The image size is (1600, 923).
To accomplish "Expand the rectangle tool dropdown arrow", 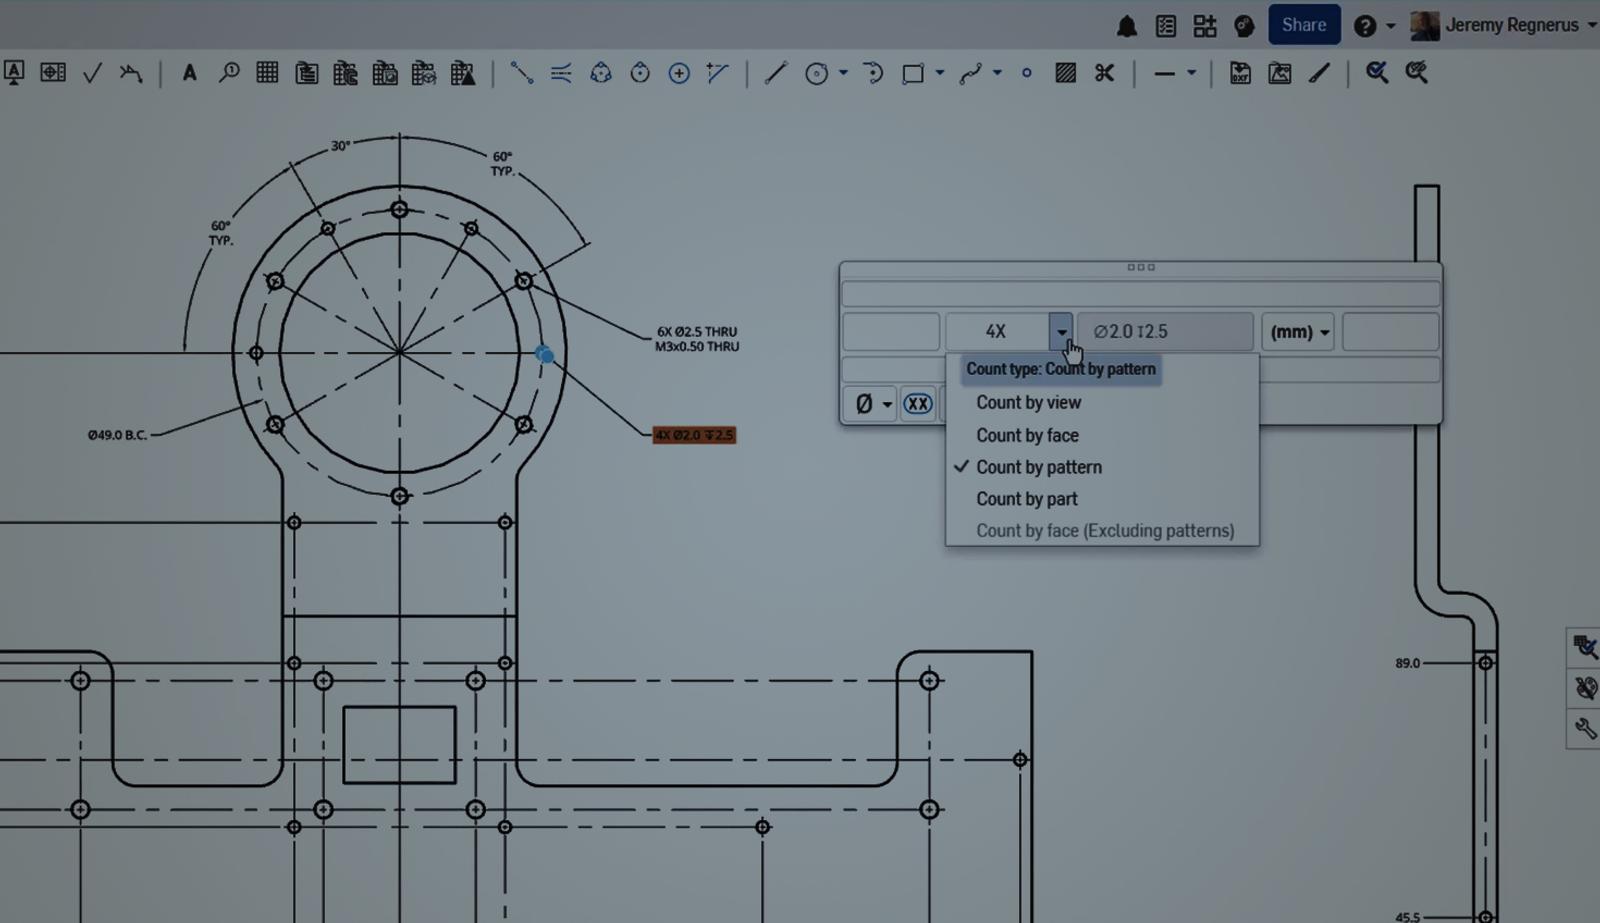I will [x=939, y=72].
